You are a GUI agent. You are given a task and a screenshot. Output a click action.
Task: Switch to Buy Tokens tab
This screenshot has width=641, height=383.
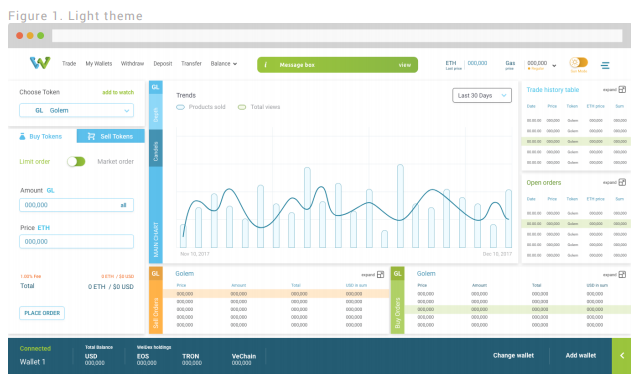pos(42,136)
